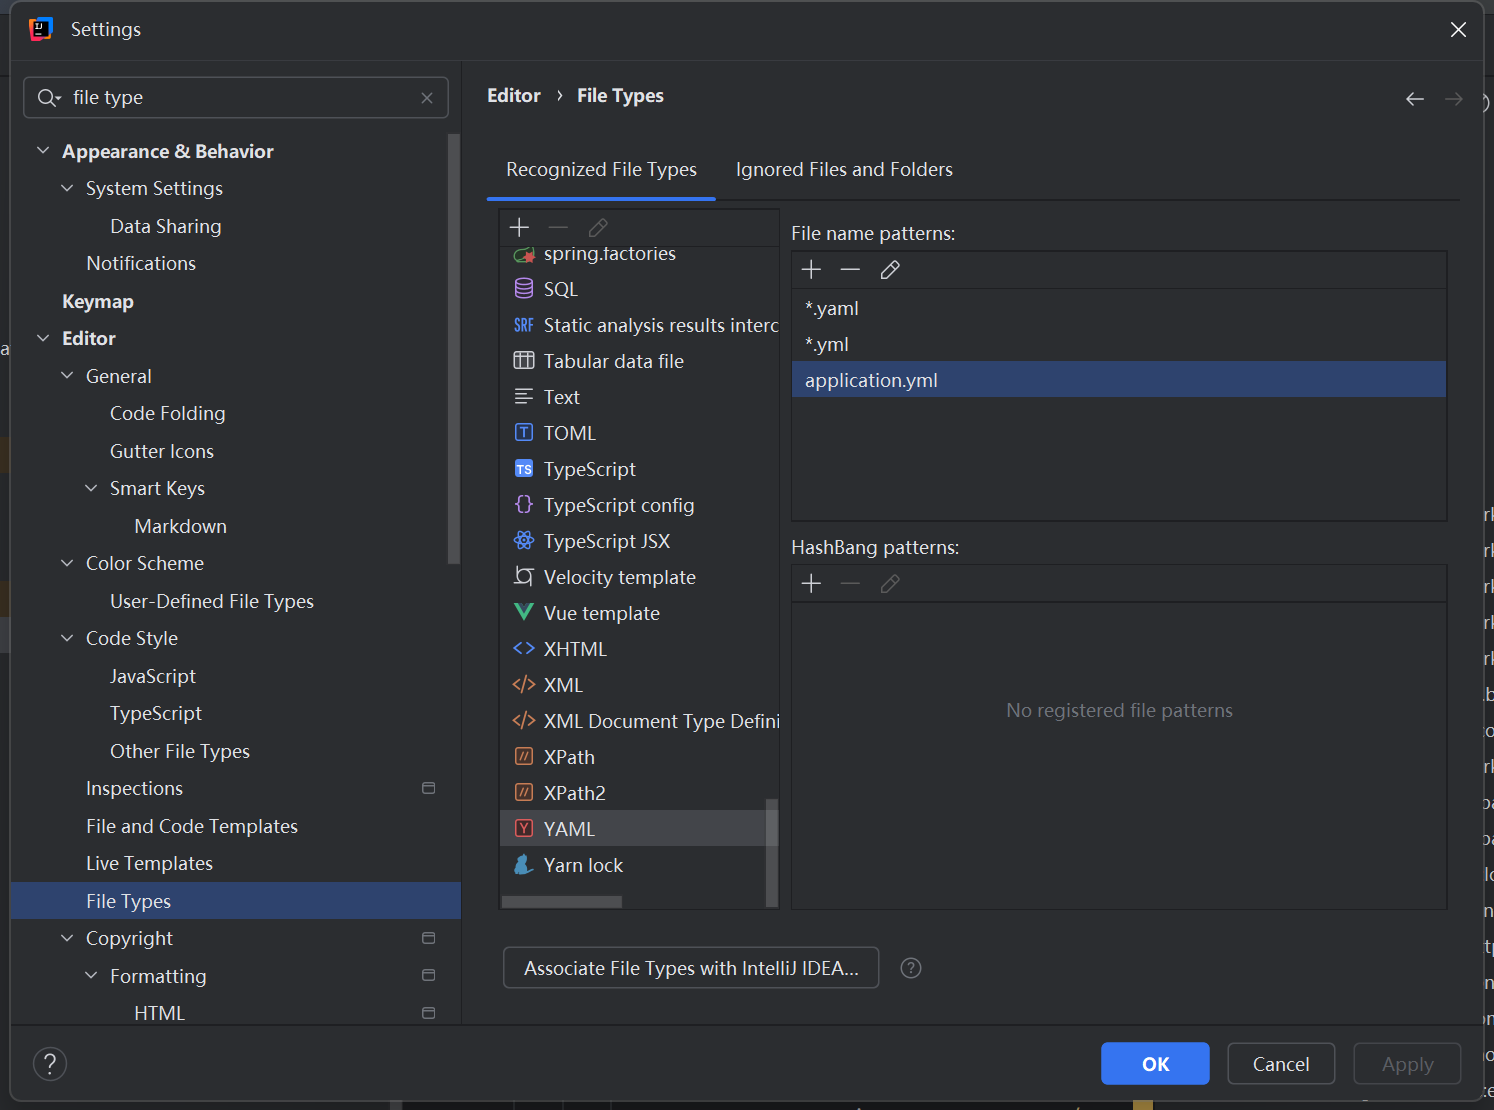Click the Apply button
Viewport: 1494px width, 1110px height.
point(1407,1064)
